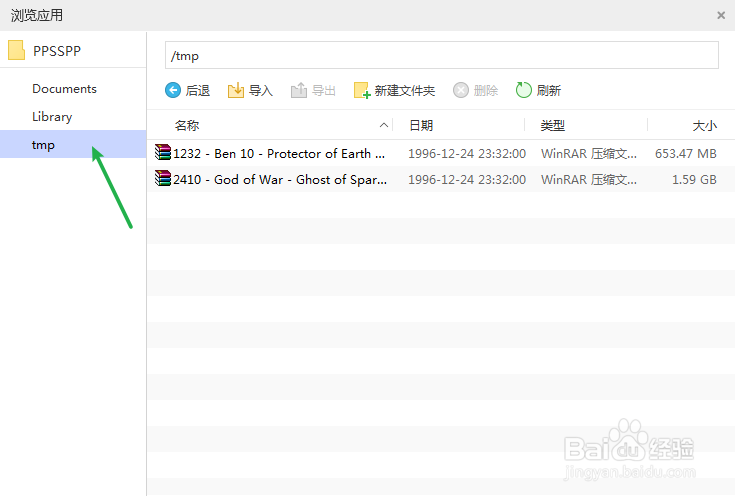Open the Documents folder in sidebar
Viewport: 735px width, 497px height.
pyautogui.click(x=64, y=89)
